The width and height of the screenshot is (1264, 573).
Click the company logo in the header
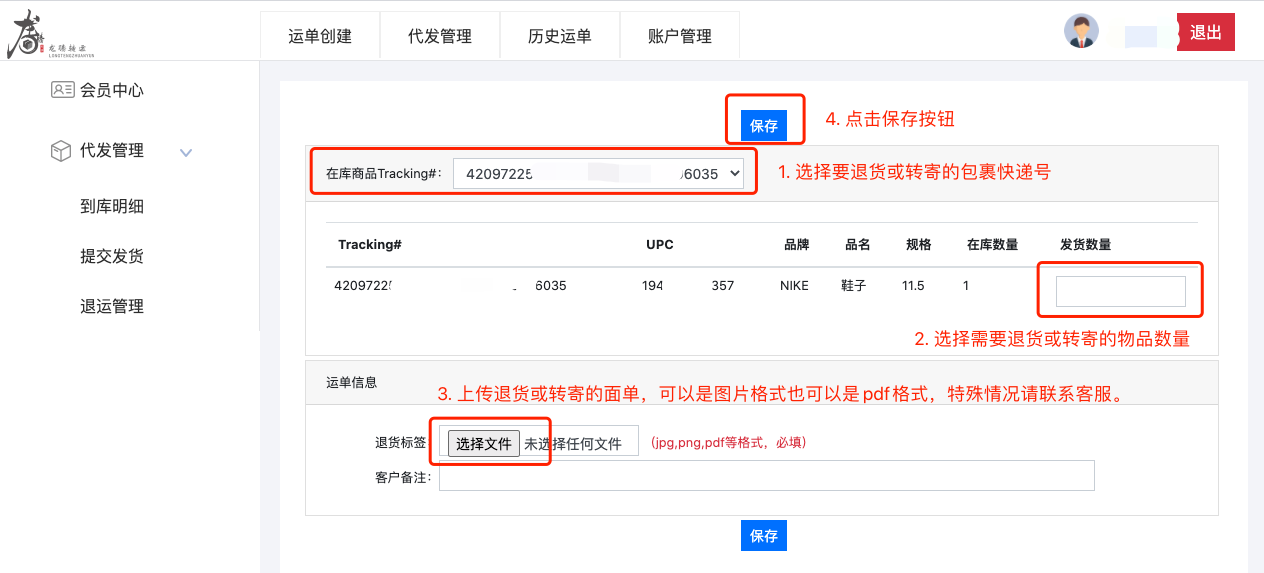tap(50, 35)
